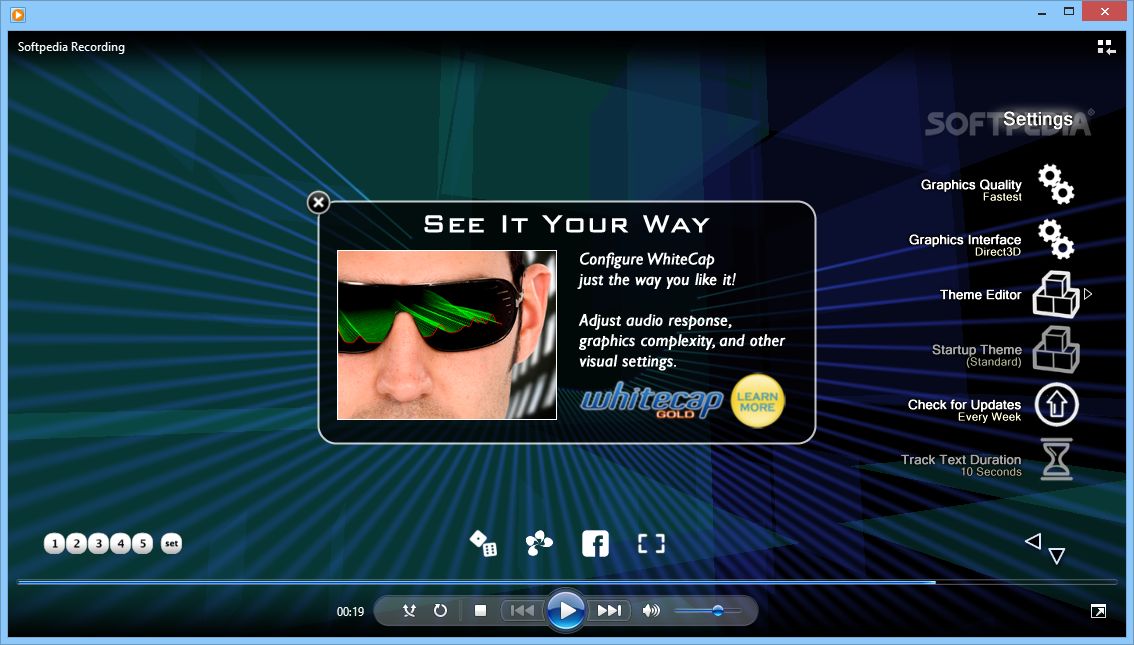Viewport: 1134px width, 645px height.
Task: Click the Graphics Quality gears icon
Action: pos(1056,184)
